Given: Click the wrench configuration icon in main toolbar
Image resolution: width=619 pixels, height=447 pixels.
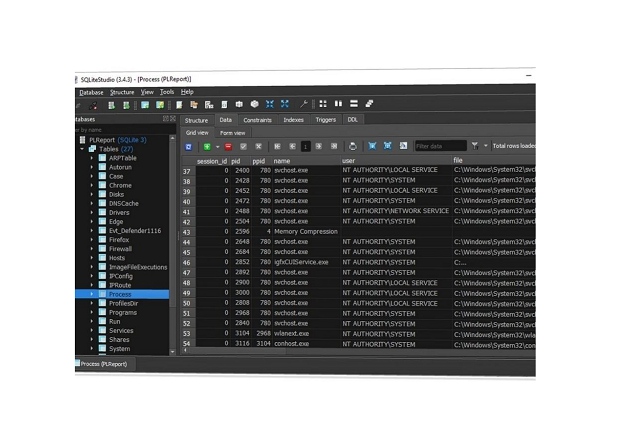Looking at the screenshot, I should (x=304, y=104).
